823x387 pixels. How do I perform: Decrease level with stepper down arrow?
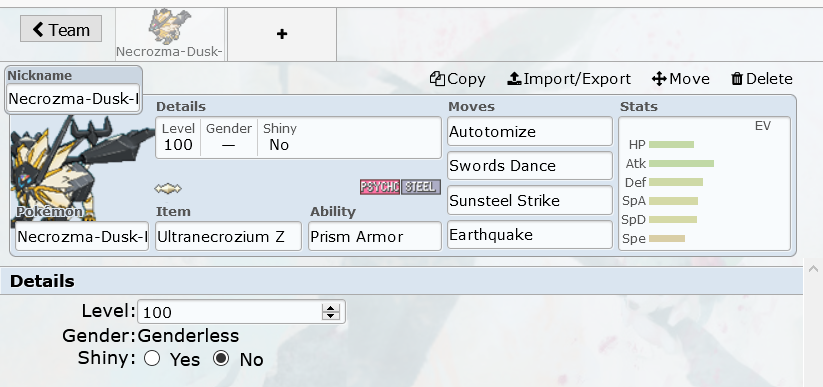[331, 316]
